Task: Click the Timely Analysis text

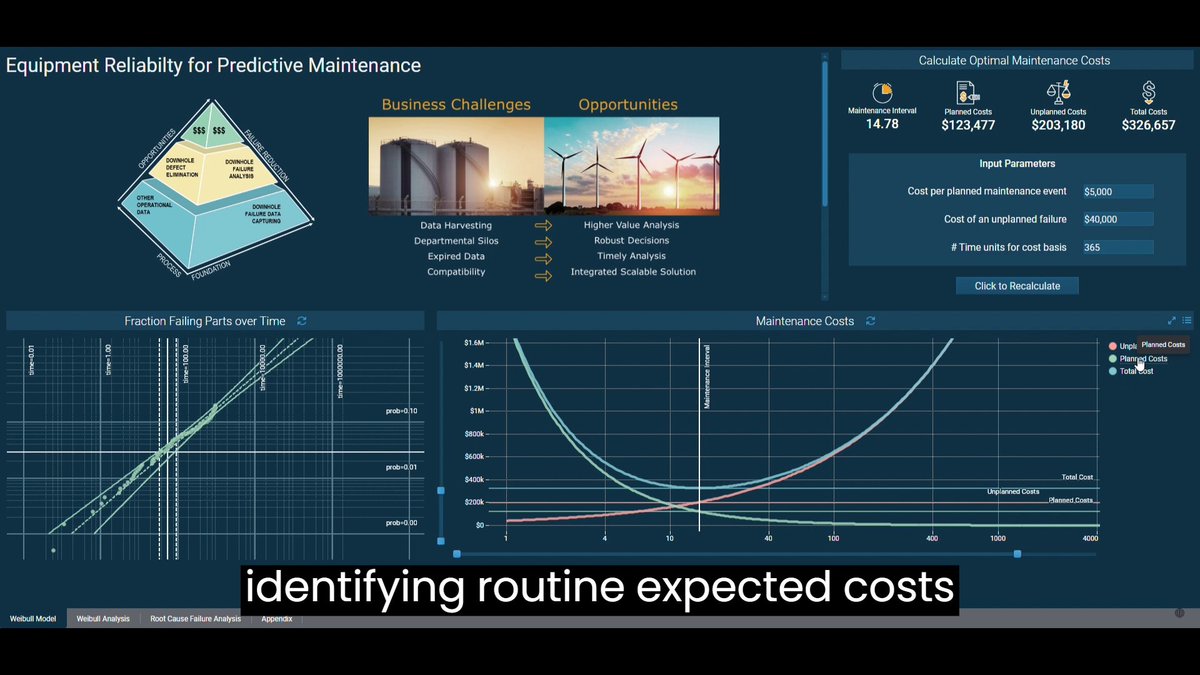Action: coord(631,257)
